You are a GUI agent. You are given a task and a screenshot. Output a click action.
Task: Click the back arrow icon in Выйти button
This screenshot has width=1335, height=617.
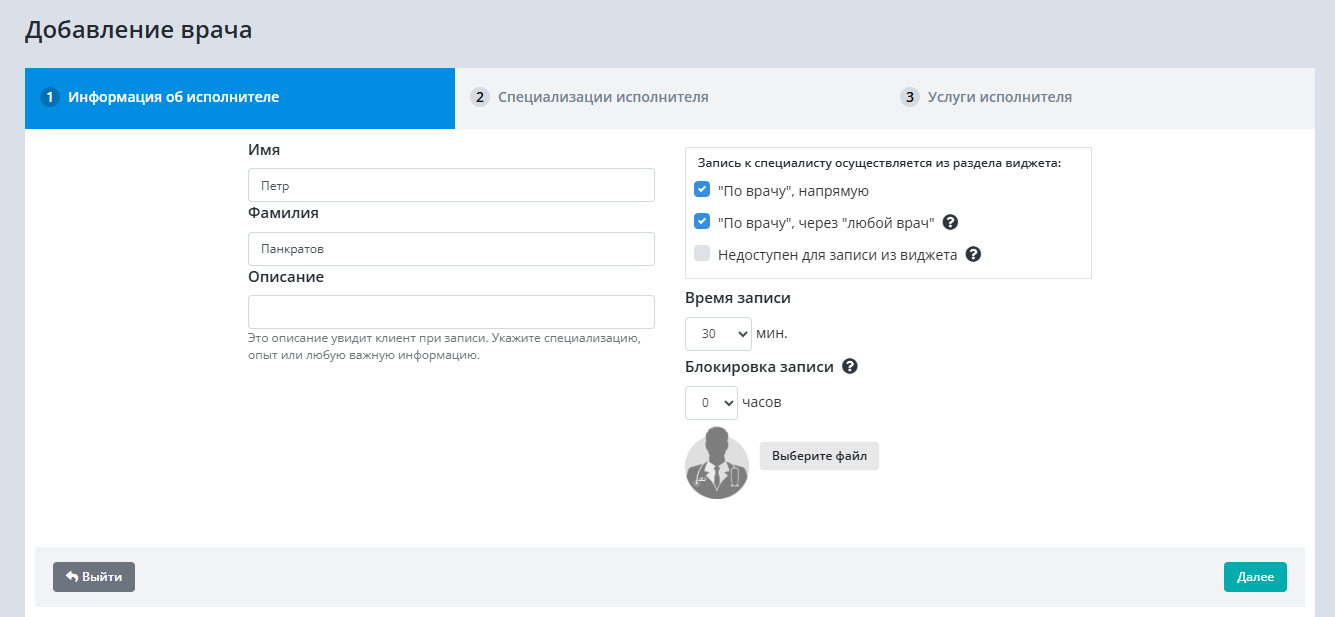(72, 577)
